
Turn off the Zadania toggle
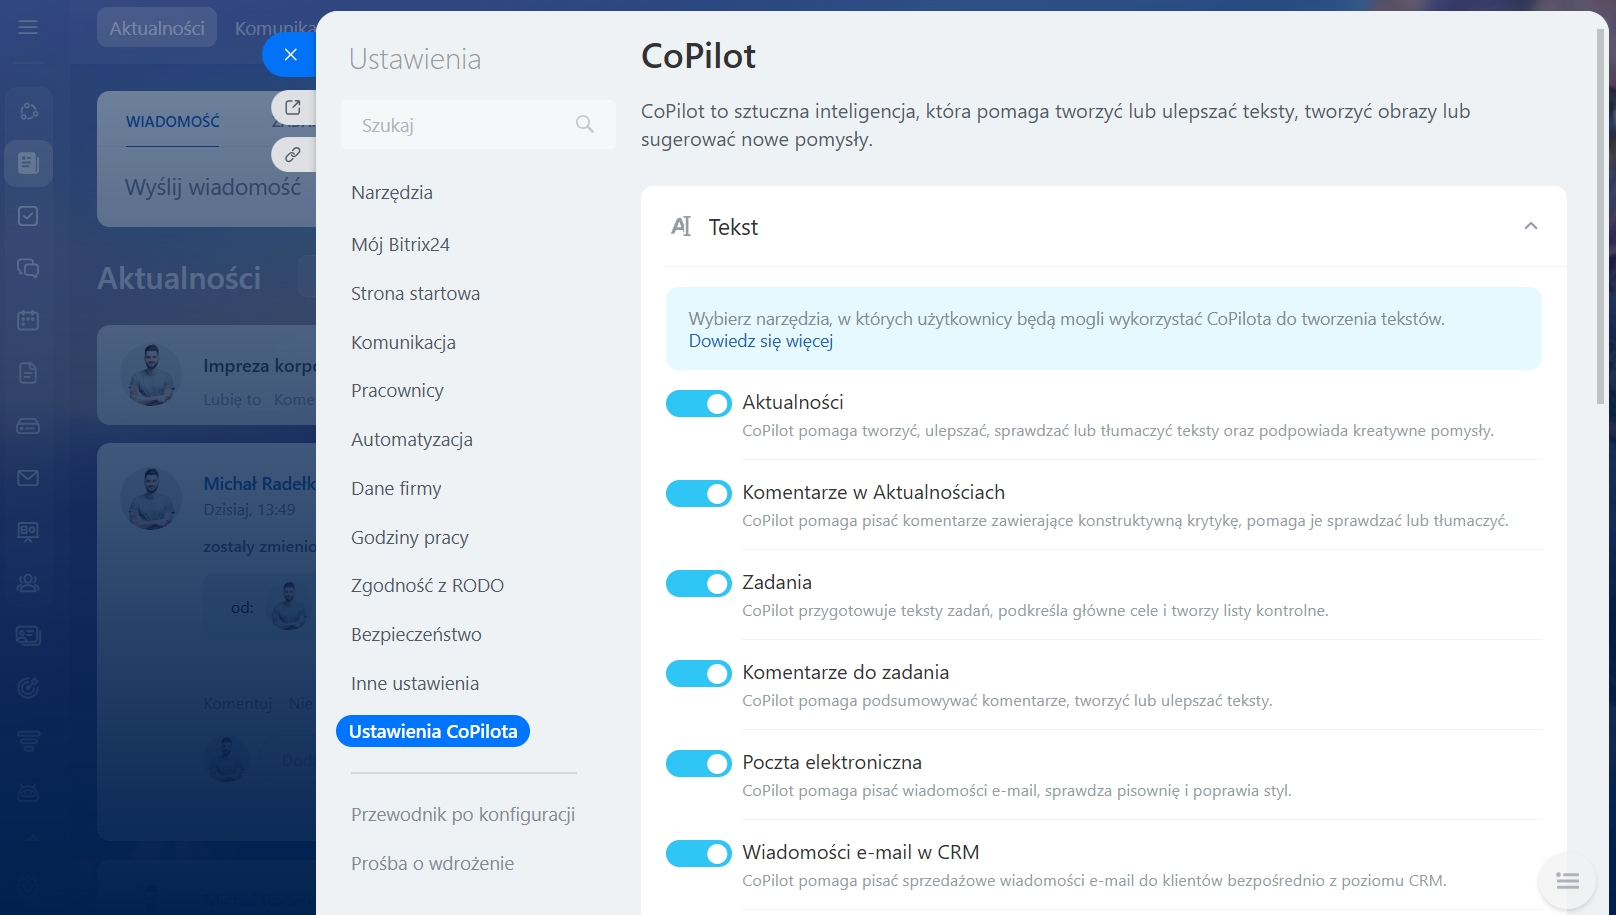pyautogui.click(x=699, y=583)
